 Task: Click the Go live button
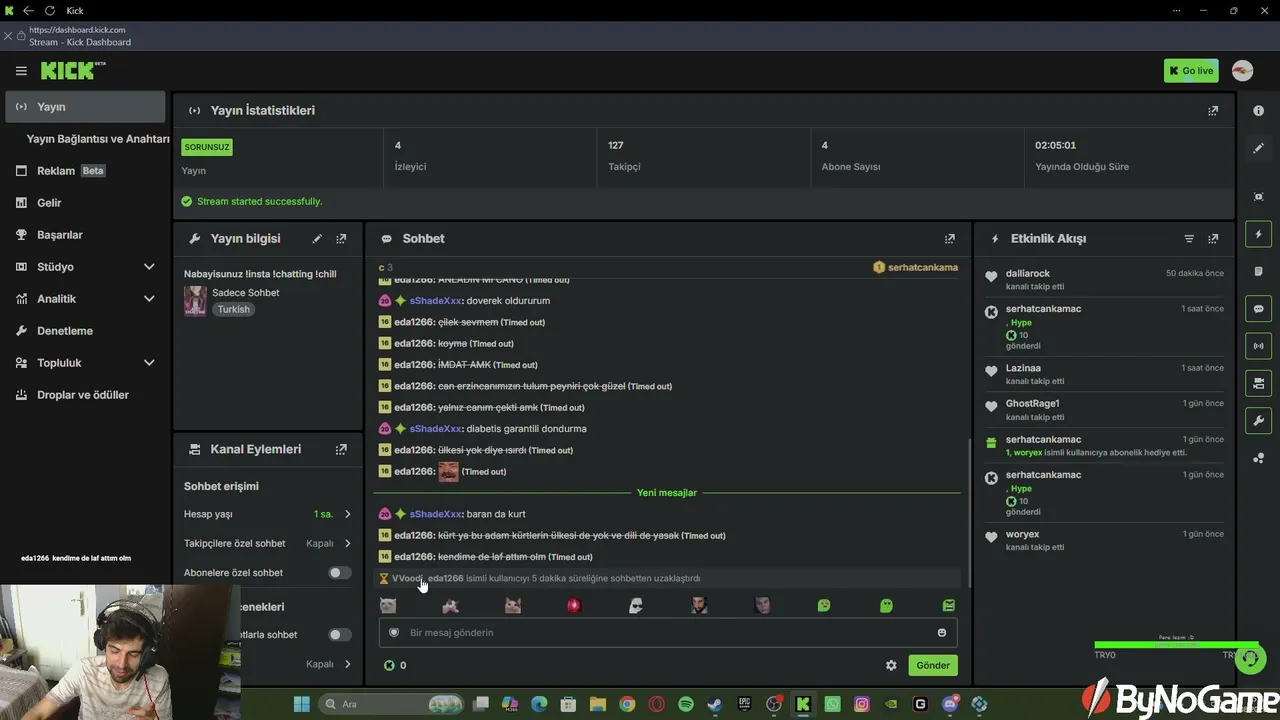pyautogui.click(x=1190, y=71)
